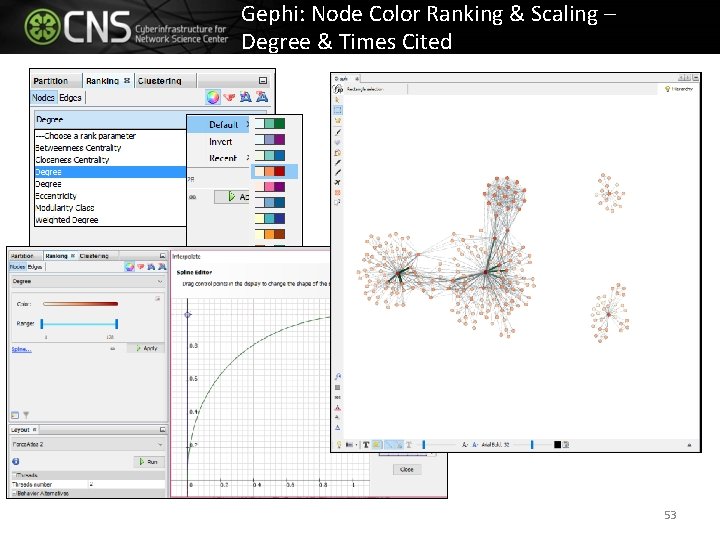
Task: Click the funnel filter icon at lower Ranking panel bottom
Action: pyautogui.click(x=26, y=415)
